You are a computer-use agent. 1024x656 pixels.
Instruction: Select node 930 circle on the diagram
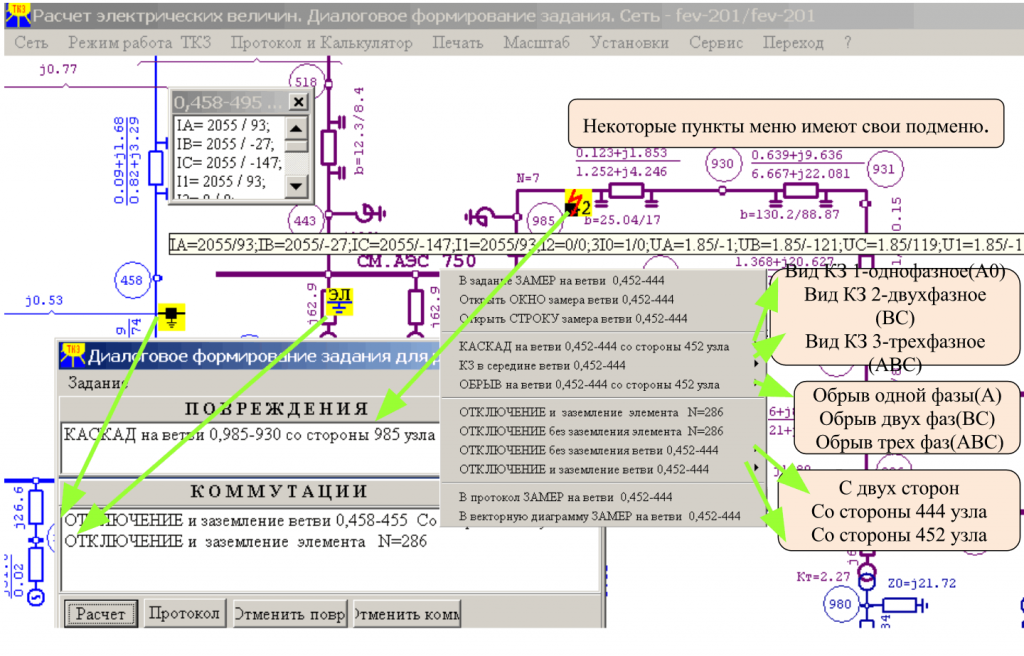(x=720, y=164)
